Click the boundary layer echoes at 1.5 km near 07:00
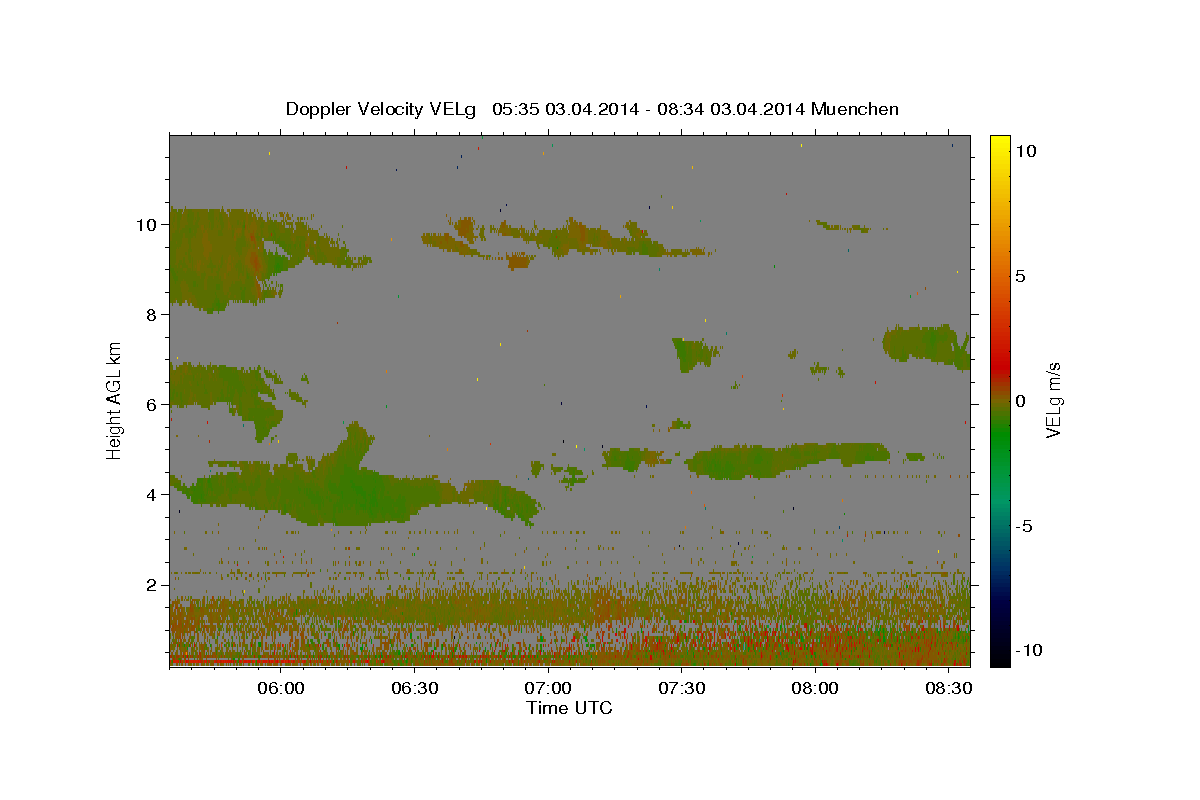The width and height of the screenshot is (1200, 800). (548, 607)
